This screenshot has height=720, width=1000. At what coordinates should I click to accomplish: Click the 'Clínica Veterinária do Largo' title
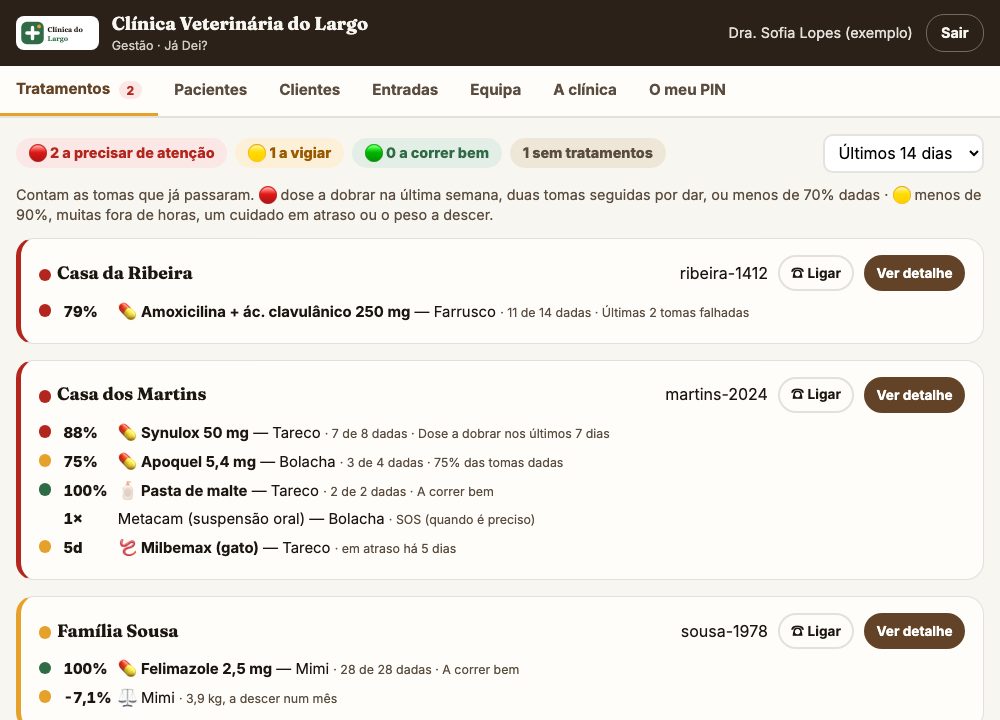[240, 24]
